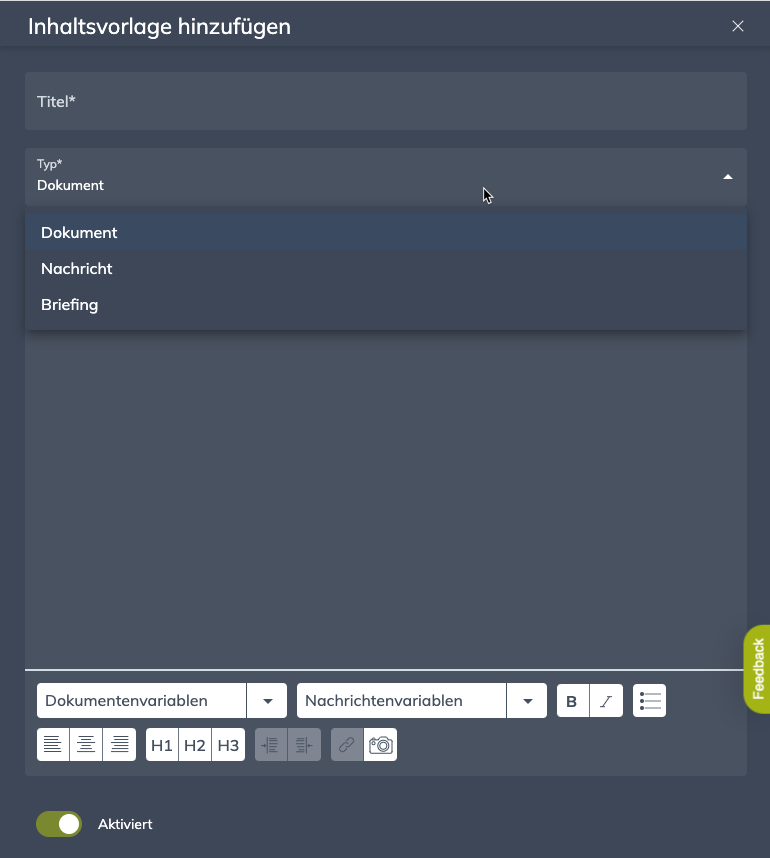Open the Nachrichtenvariablen dropdown arrow
Viewport: 770px width, 858px height.
[527, 701]
